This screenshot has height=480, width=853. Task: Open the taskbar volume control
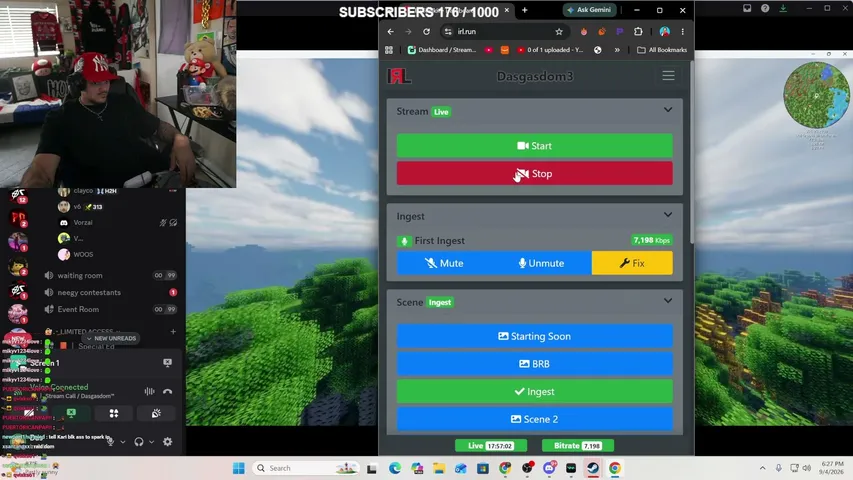pos(807,468)
